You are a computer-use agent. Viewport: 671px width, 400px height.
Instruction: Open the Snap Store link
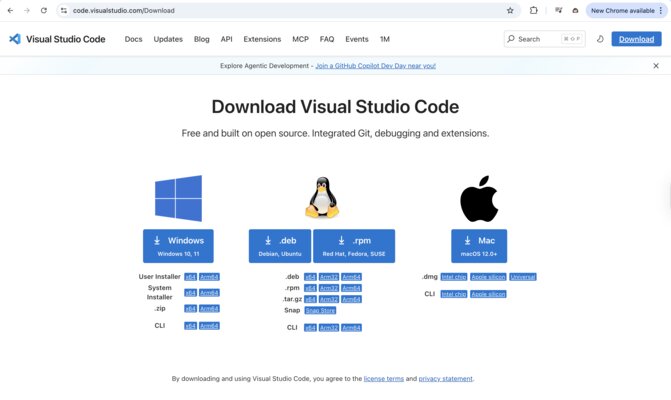click(320, 310)
